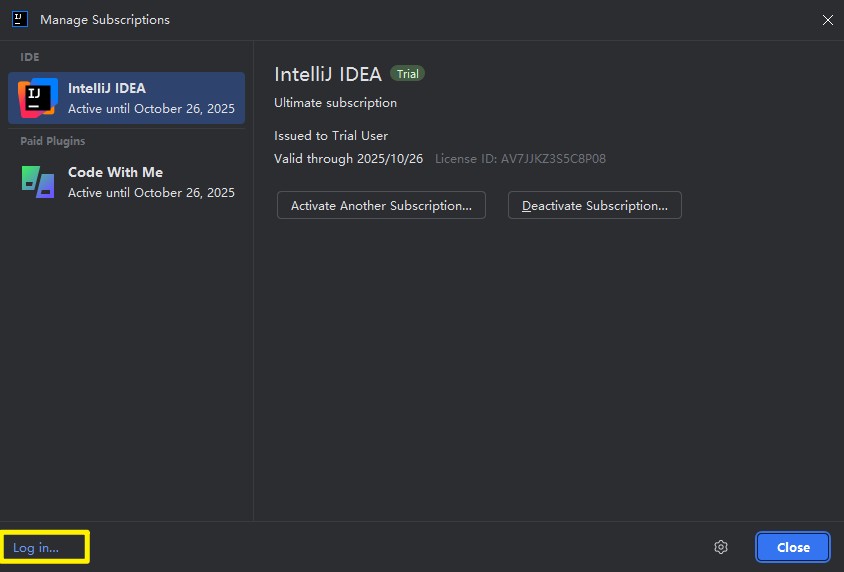Click the green Trial badge
The height and width of the screenshot is (572, 844).
407,74
